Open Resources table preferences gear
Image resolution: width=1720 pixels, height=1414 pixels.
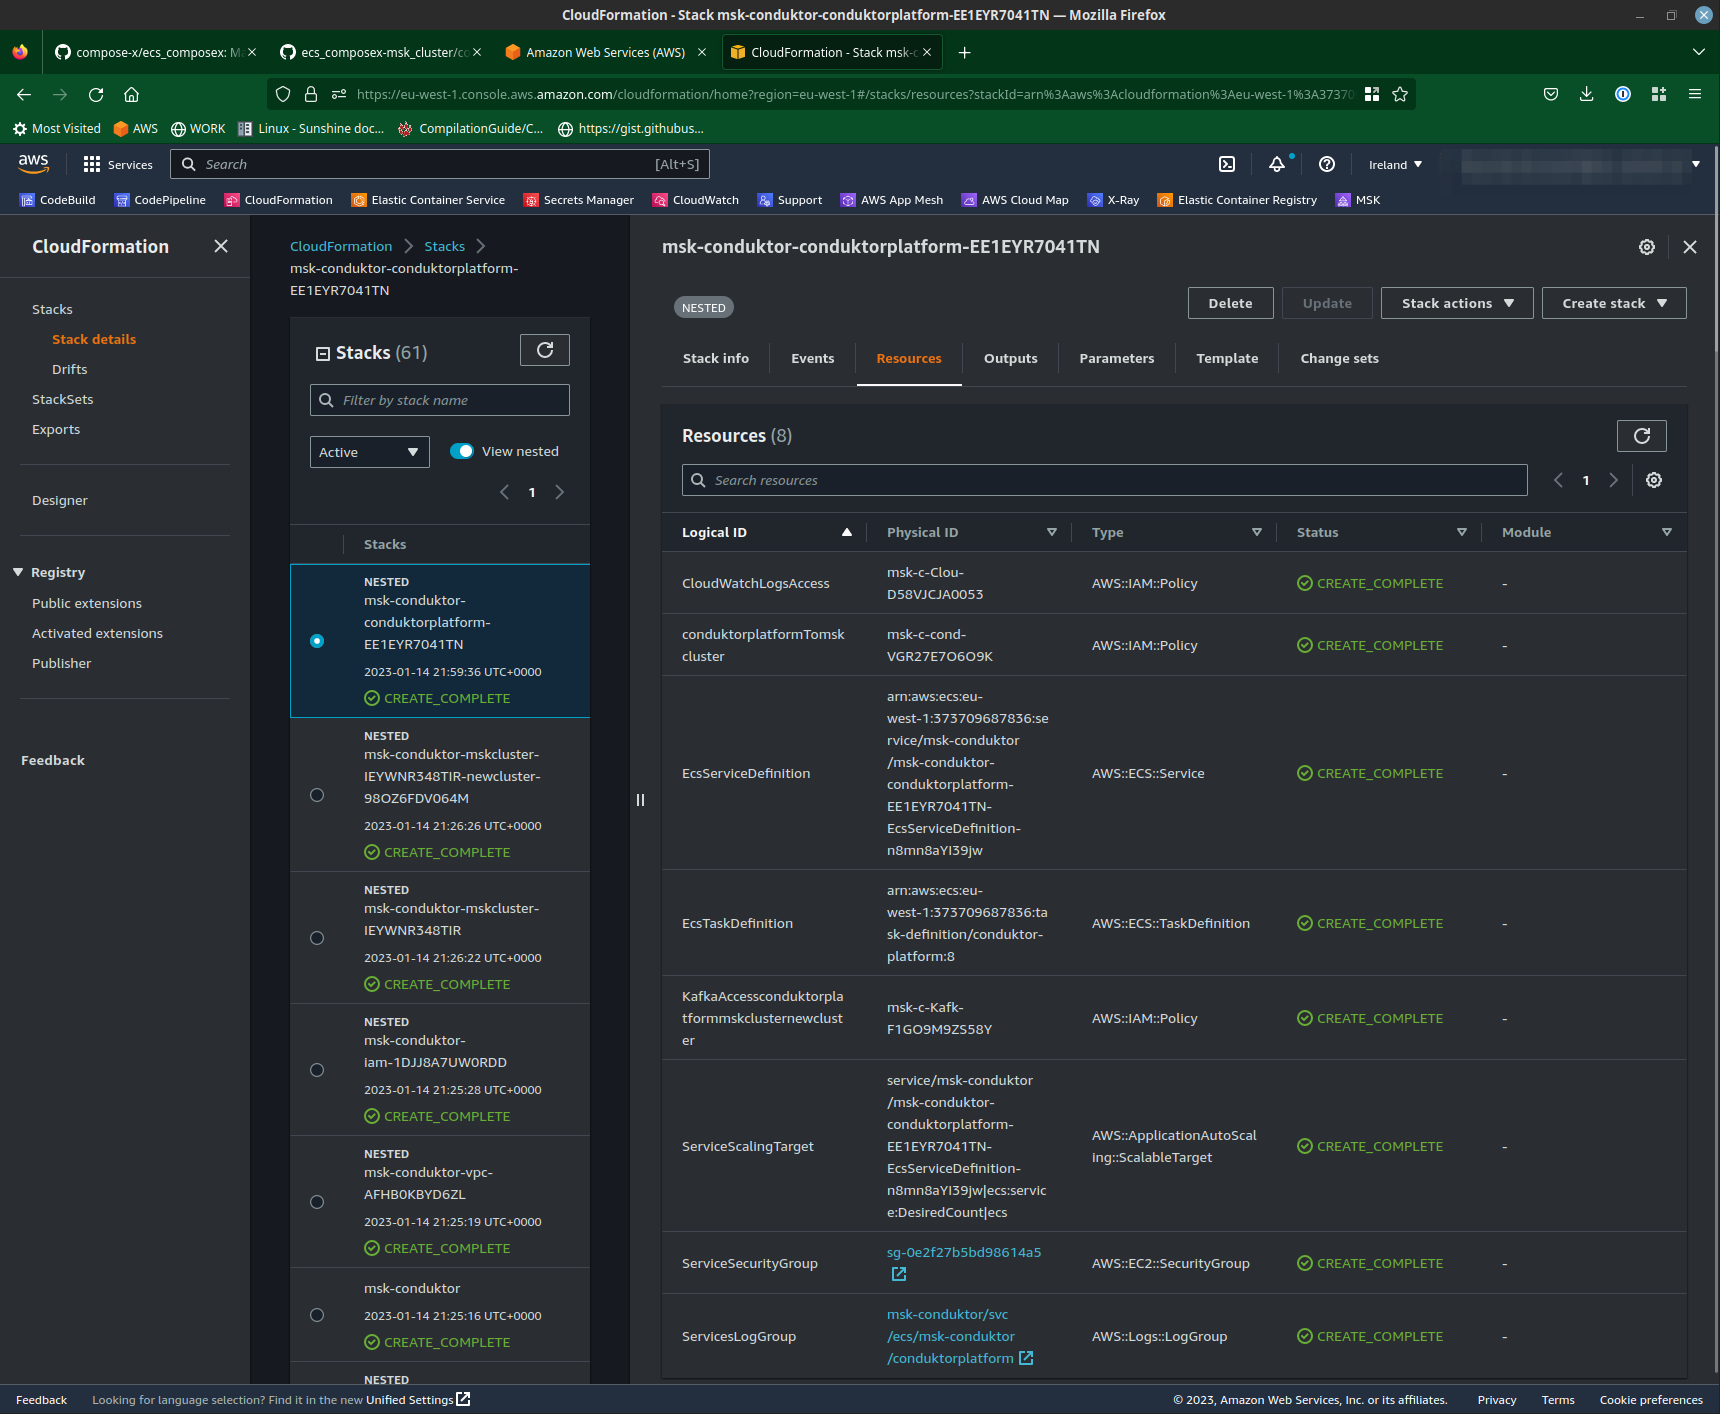[x=1654, y=480]
